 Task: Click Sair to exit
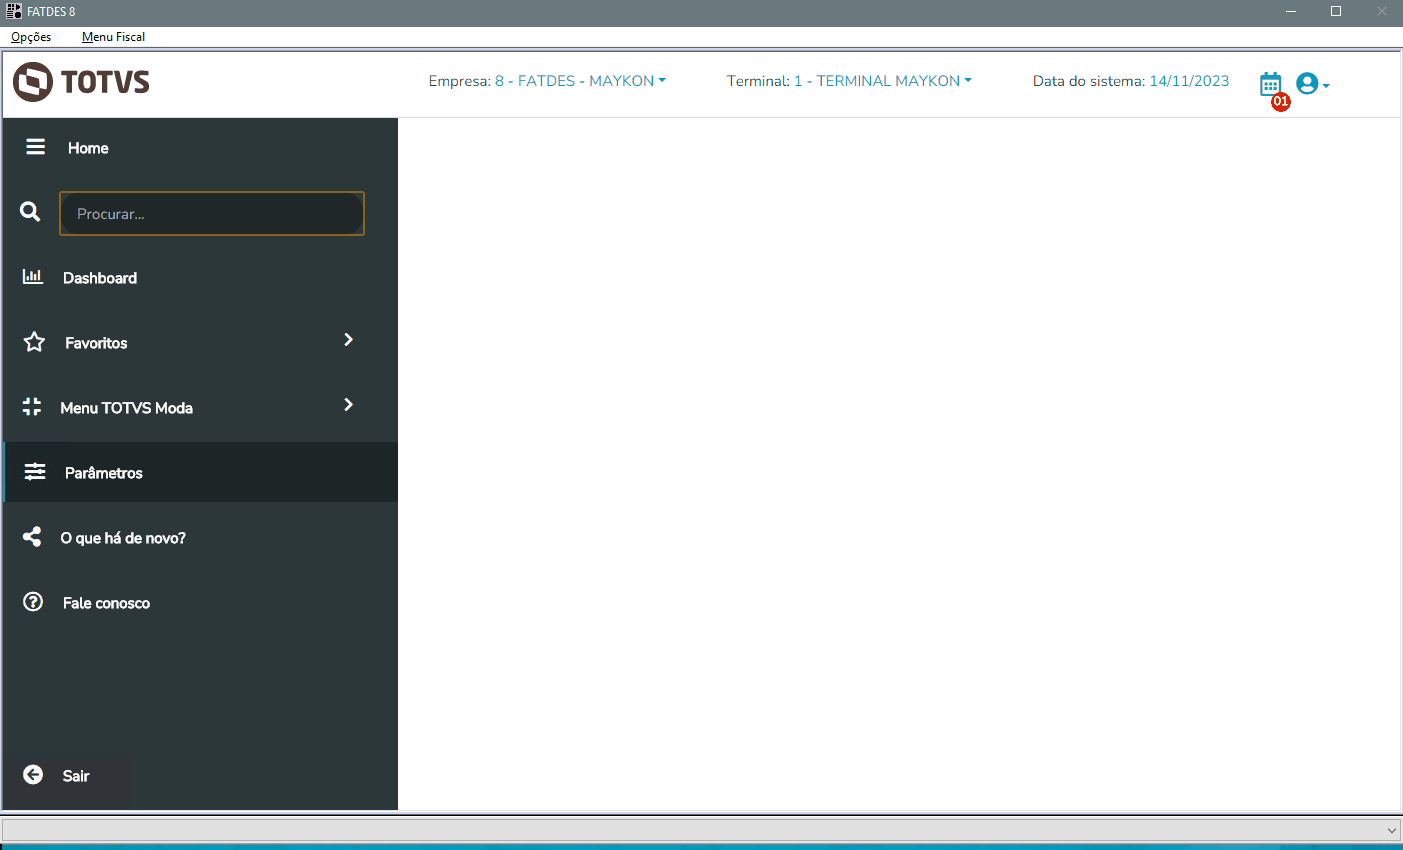coord(76,776)
